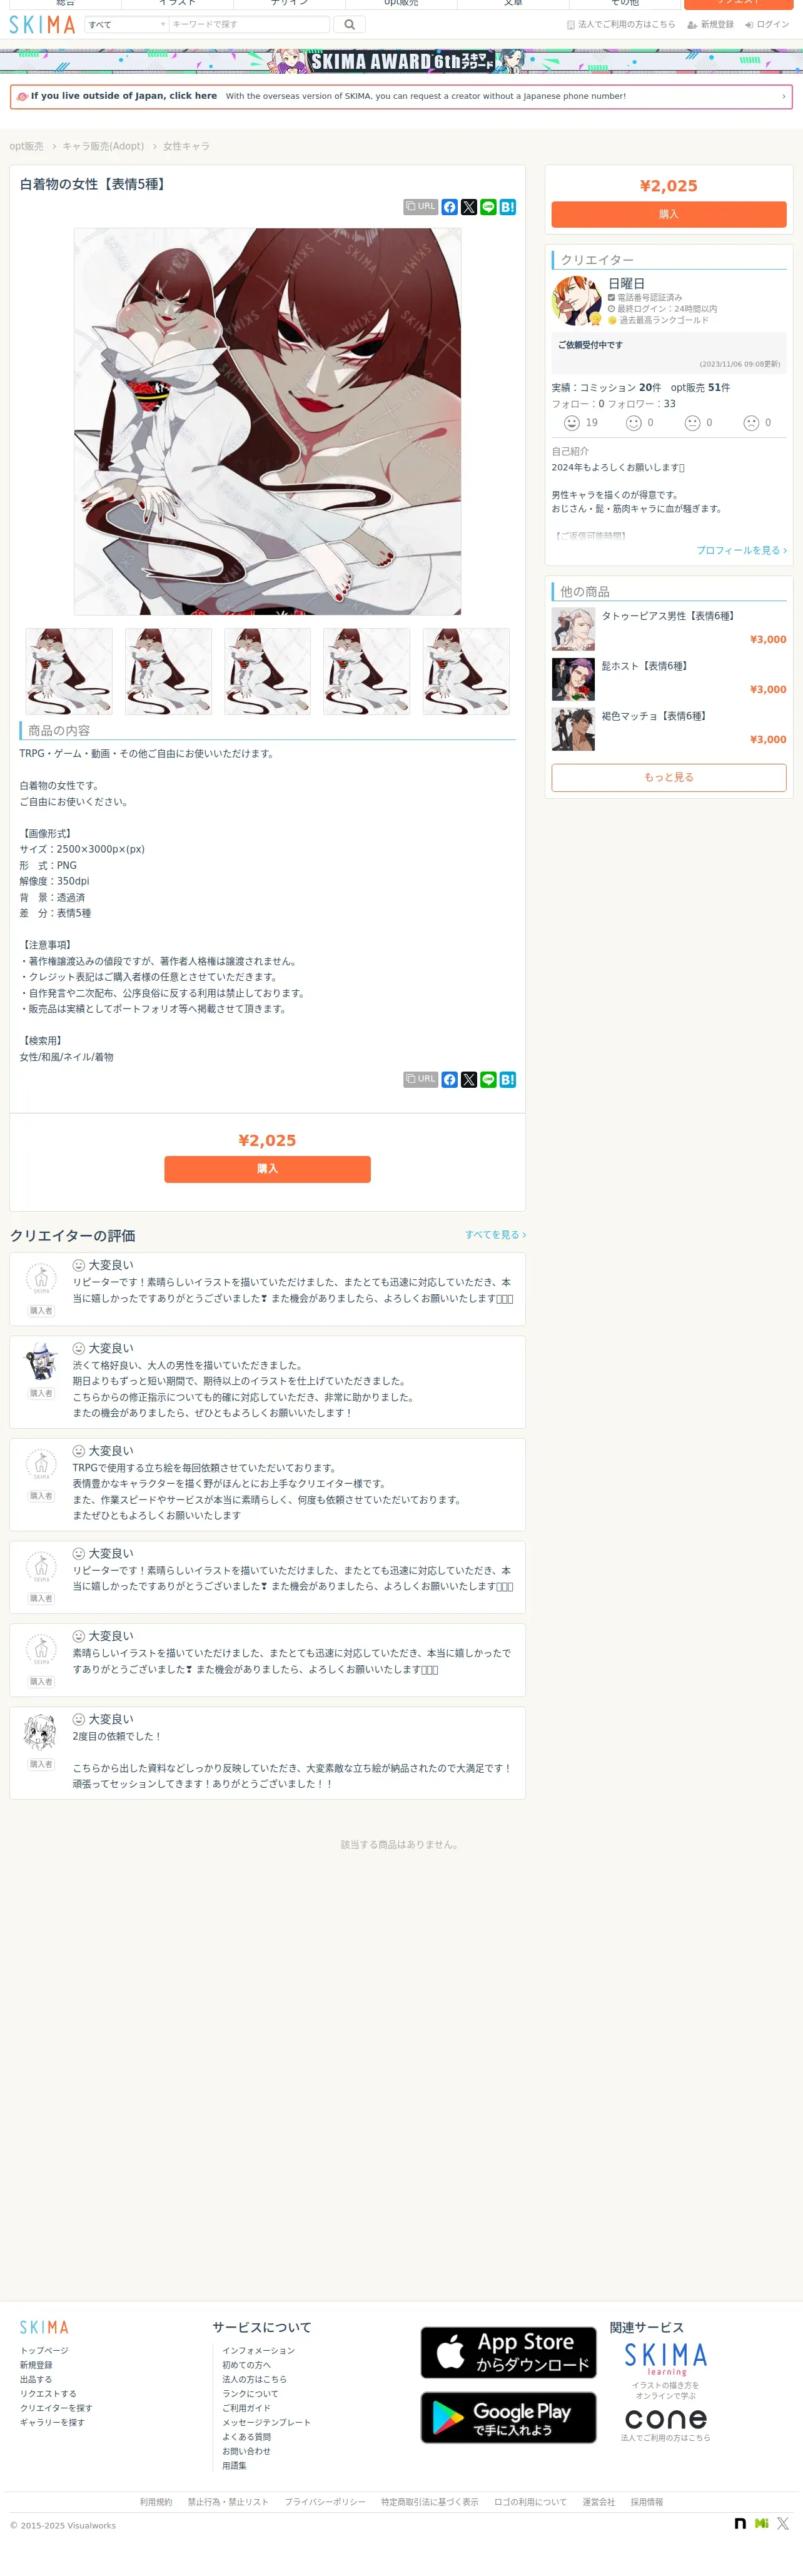
Task: Open すべてを見る reviews link
Action: click(x=495, y=1235)
